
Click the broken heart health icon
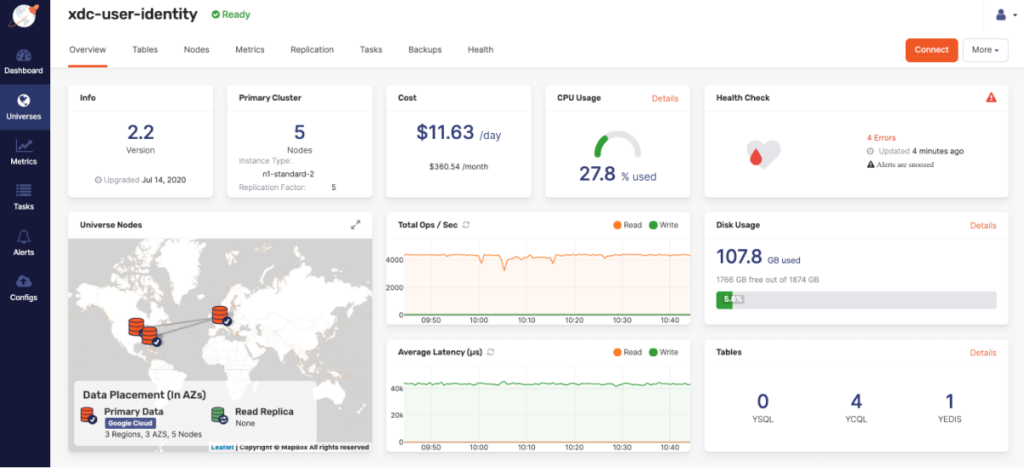tap(763, 154)
